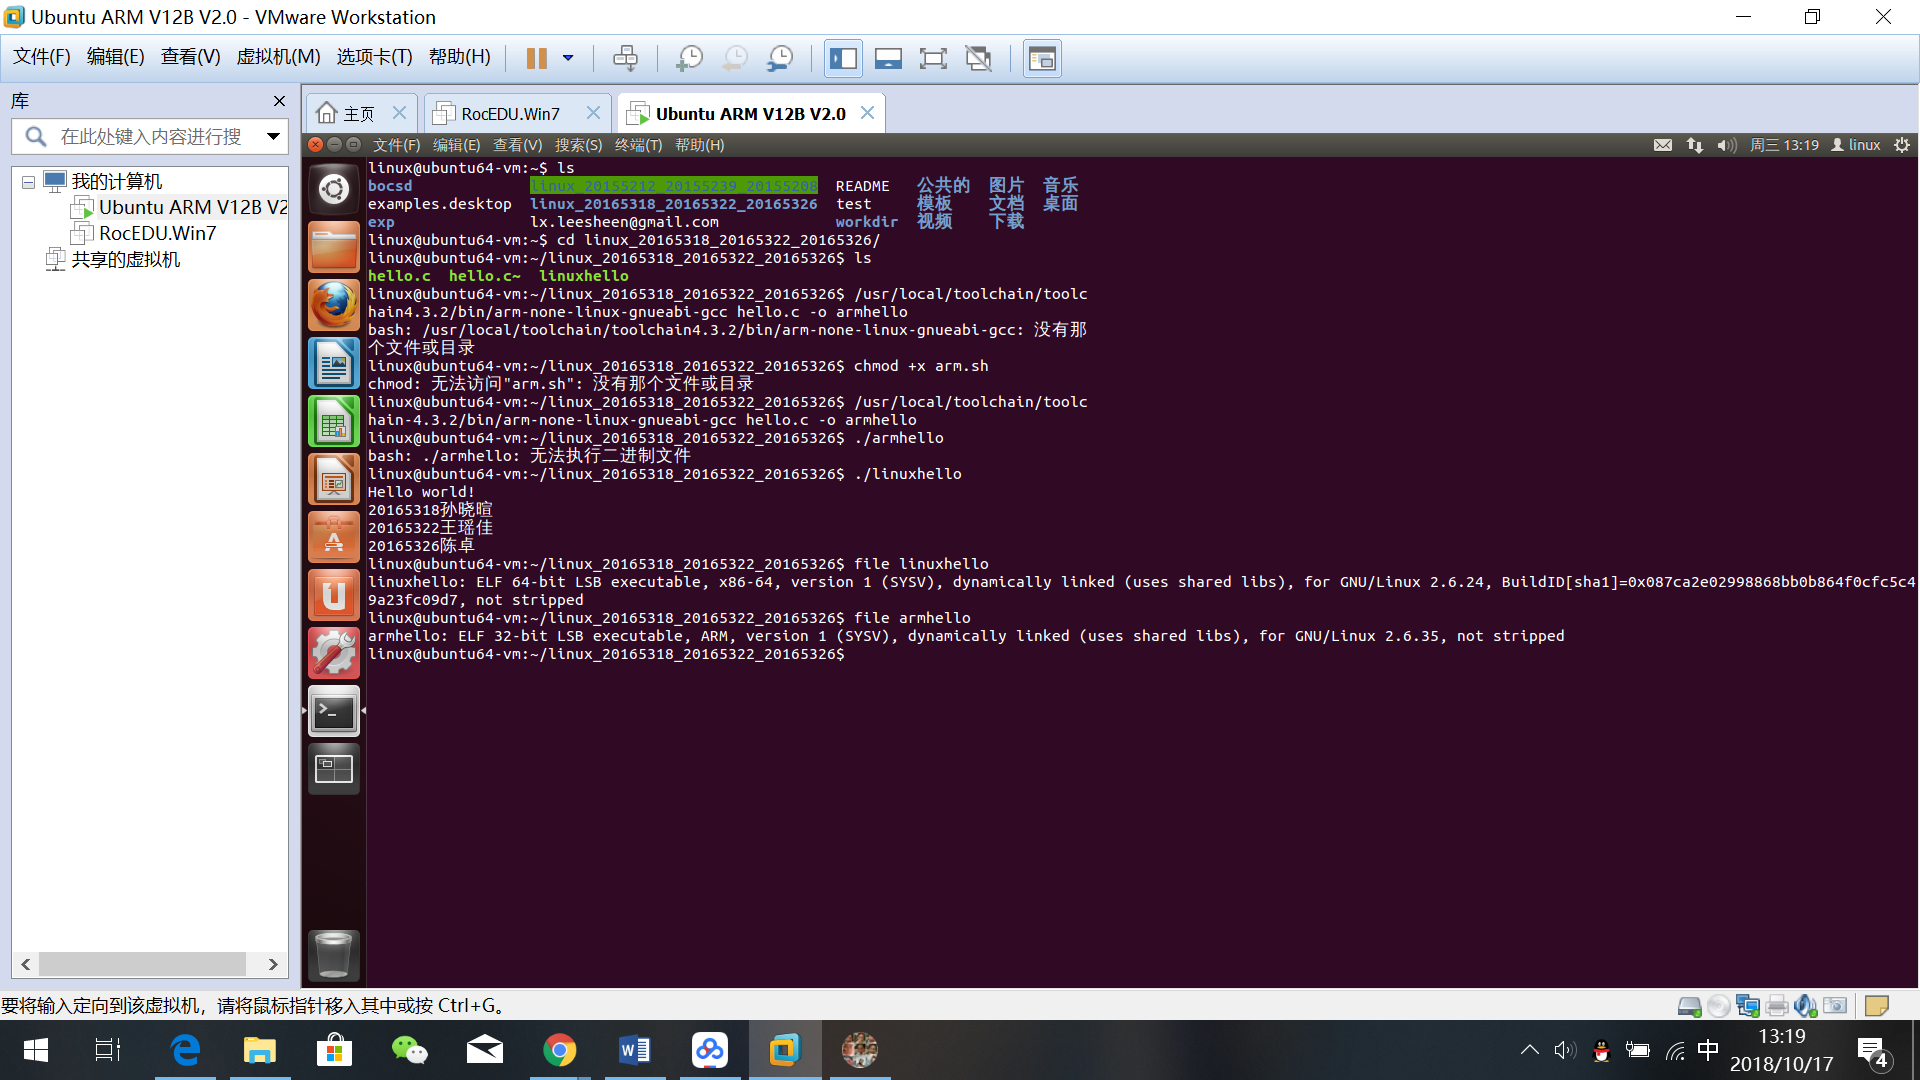1920x1080 pixels.
Task: Close the library panel
Action: click(279, 101)
